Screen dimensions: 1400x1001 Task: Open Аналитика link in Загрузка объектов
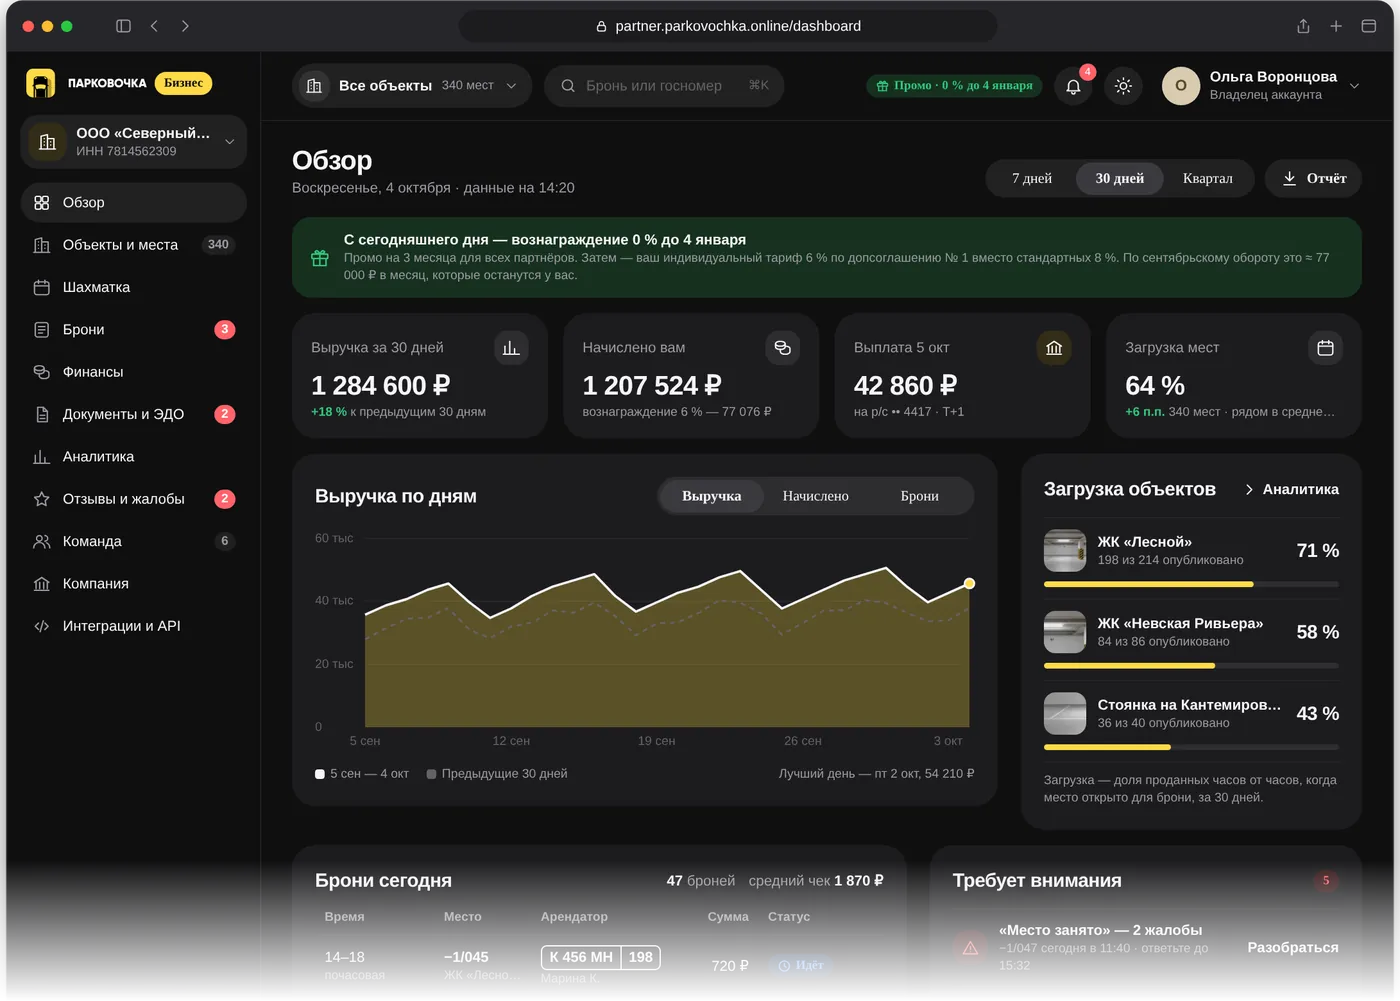click(x=1291, y=489)
